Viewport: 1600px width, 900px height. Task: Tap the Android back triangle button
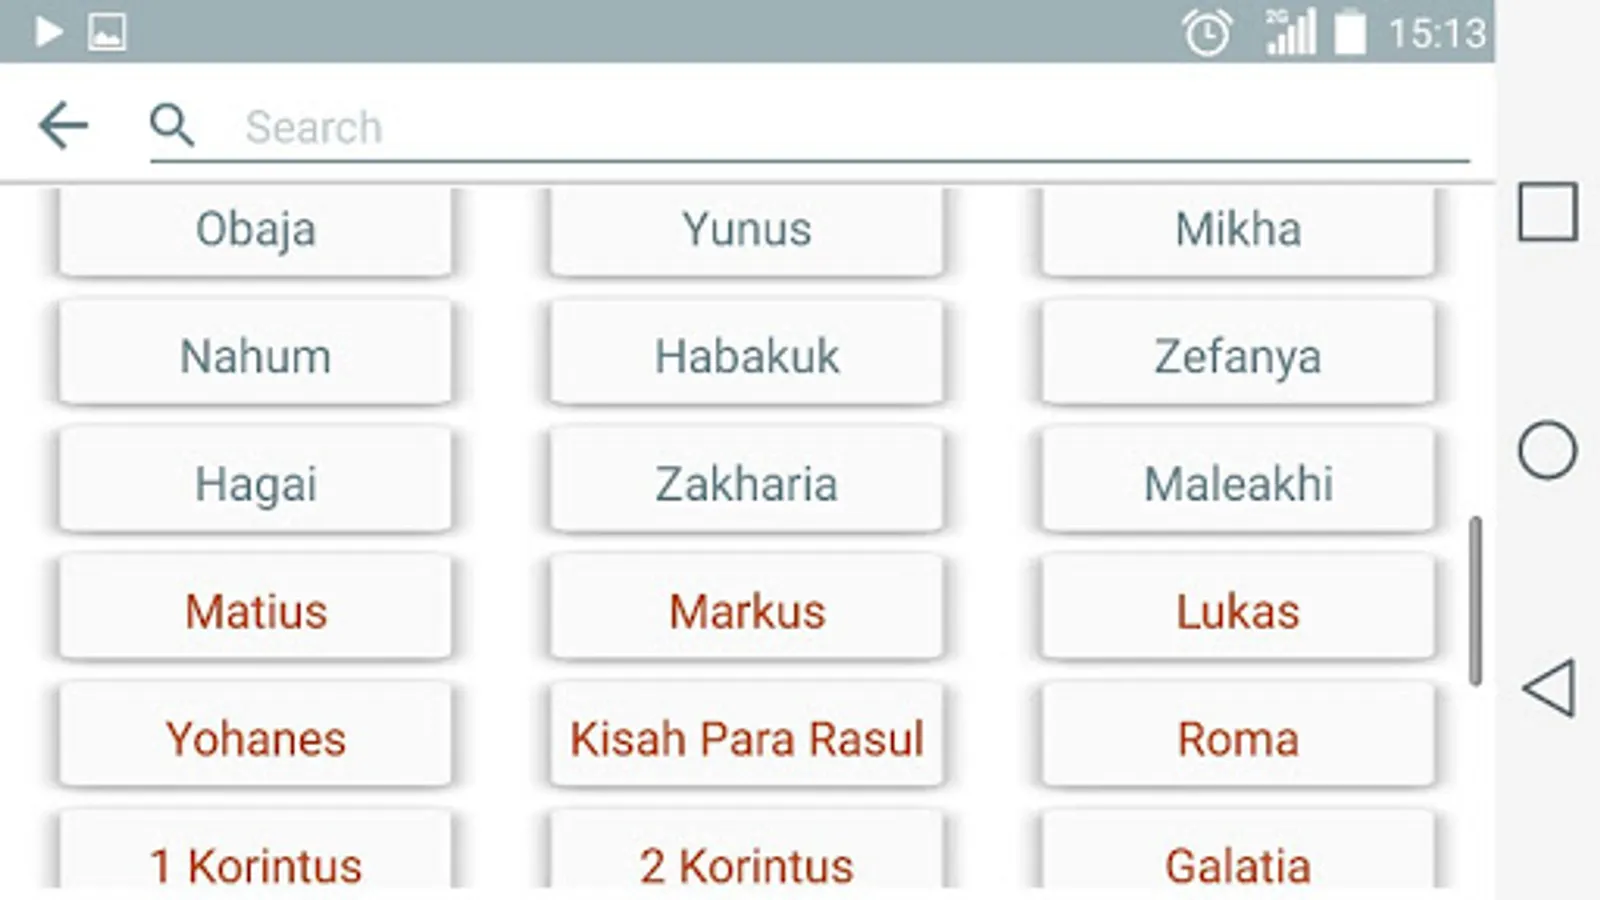[1549, 688]
